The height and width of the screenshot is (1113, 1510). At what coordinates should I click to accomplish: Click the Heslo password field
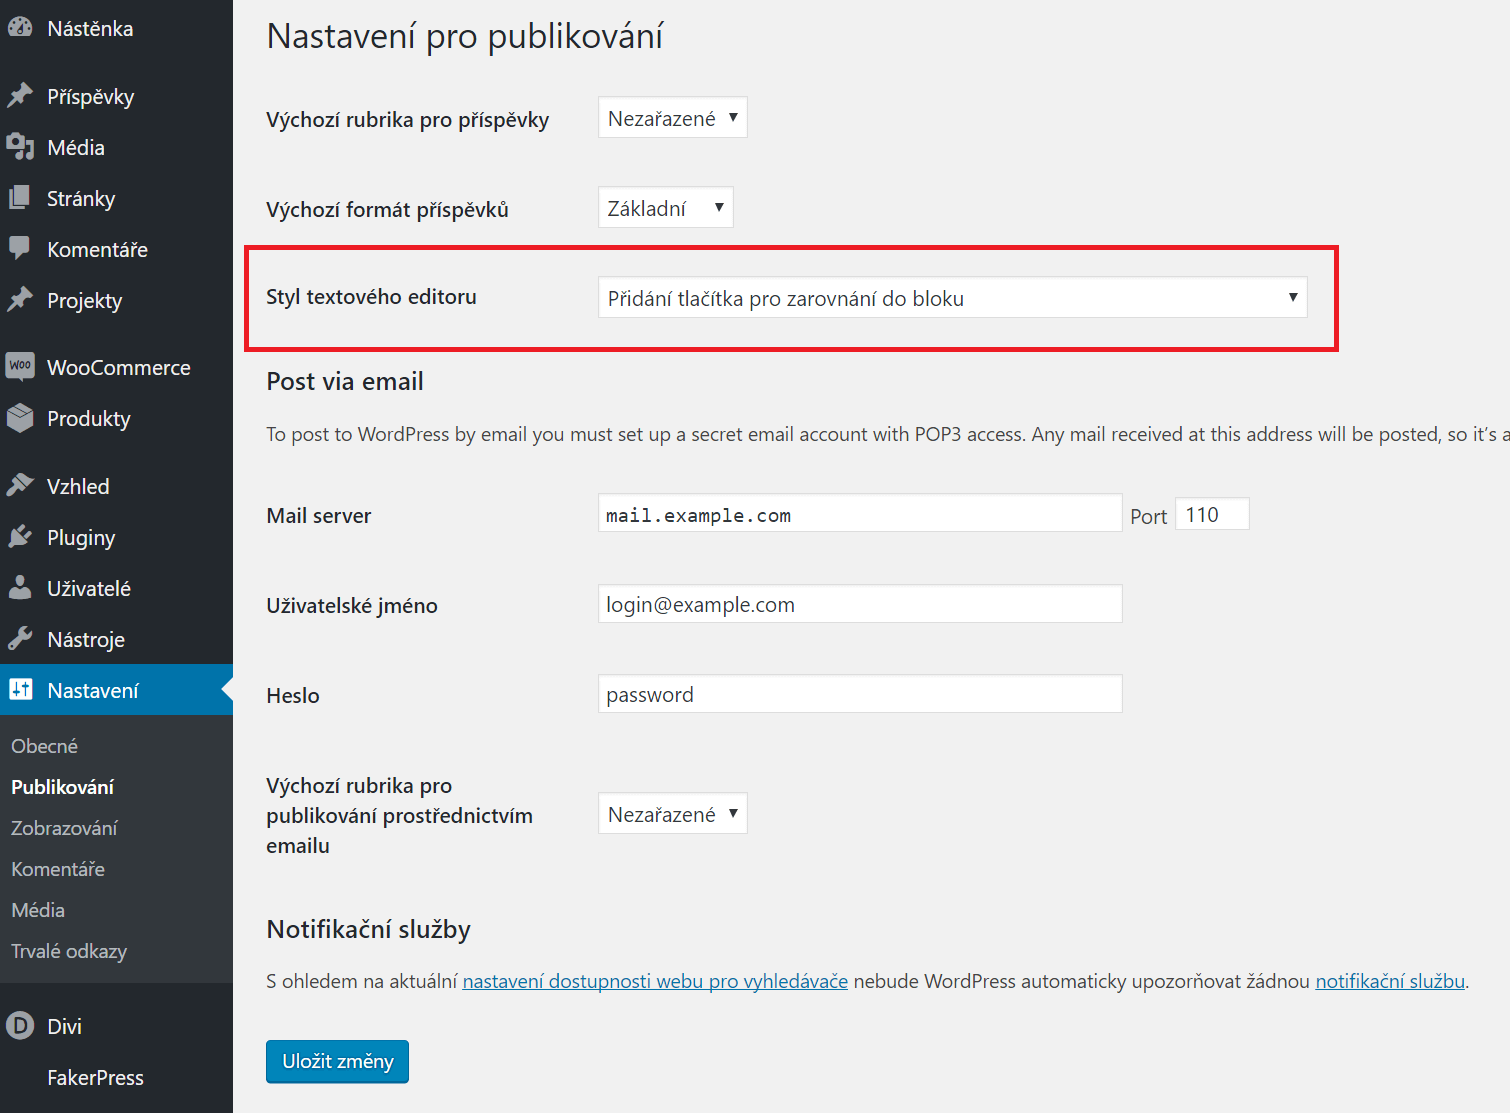point(860,694)
